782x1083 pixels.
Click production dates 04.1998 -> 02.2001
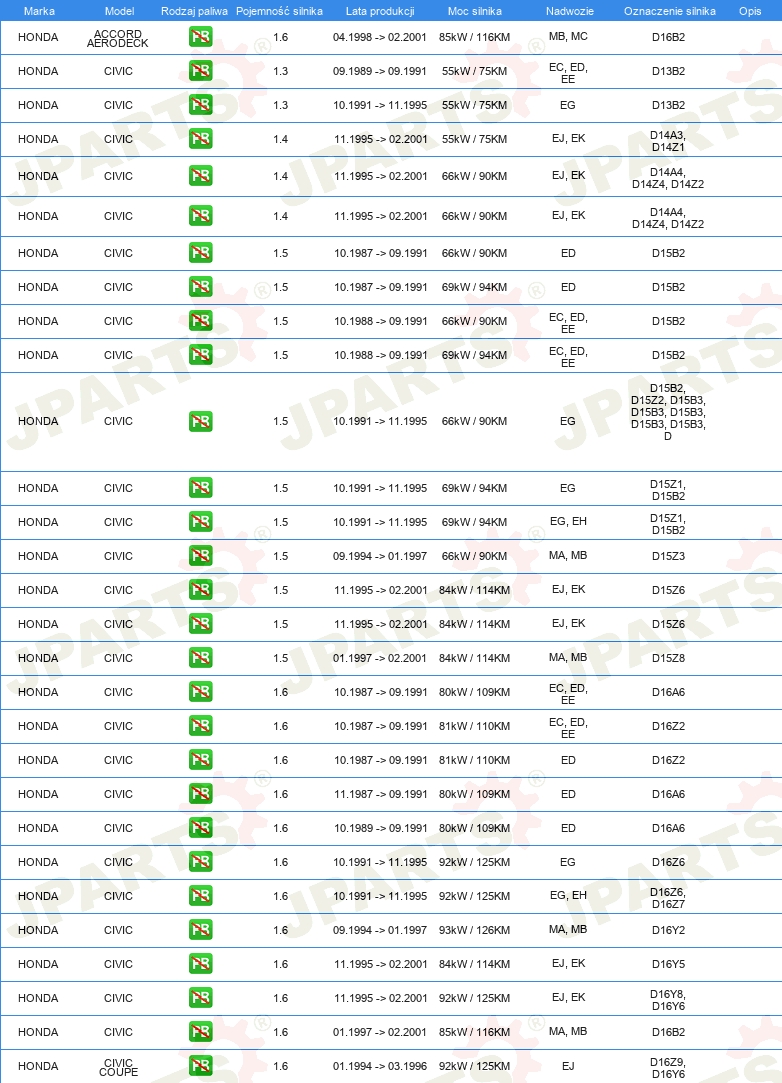(x=380, y=37)
